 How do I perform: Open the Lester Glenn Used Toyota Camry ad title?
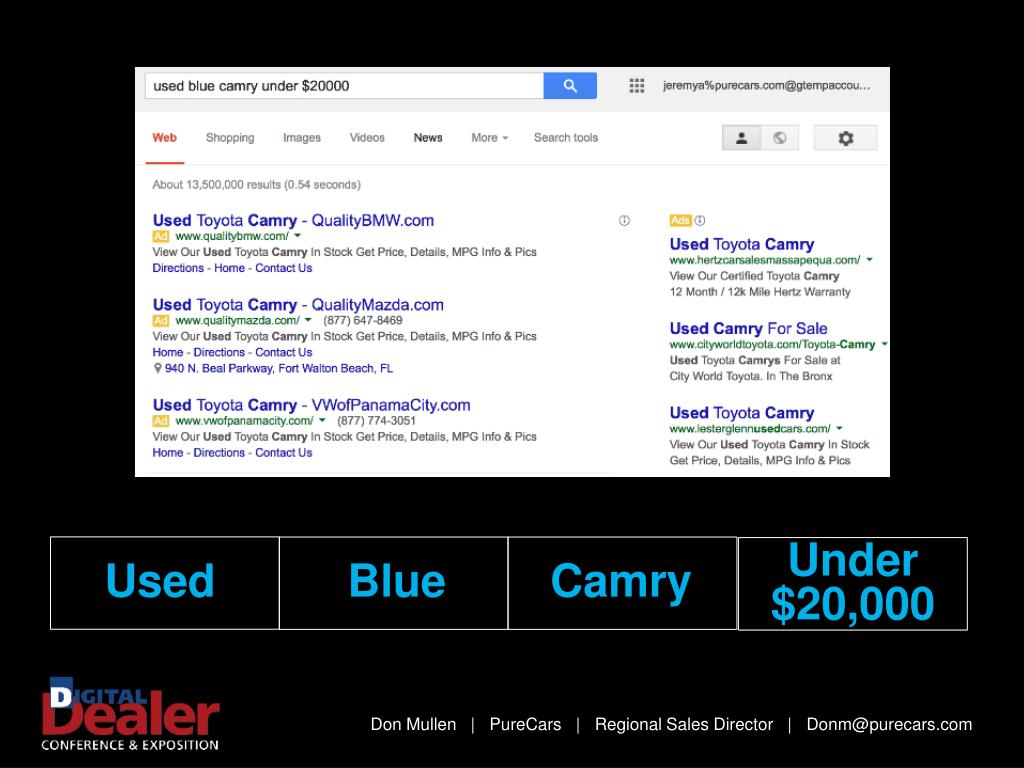click(742, 413)
